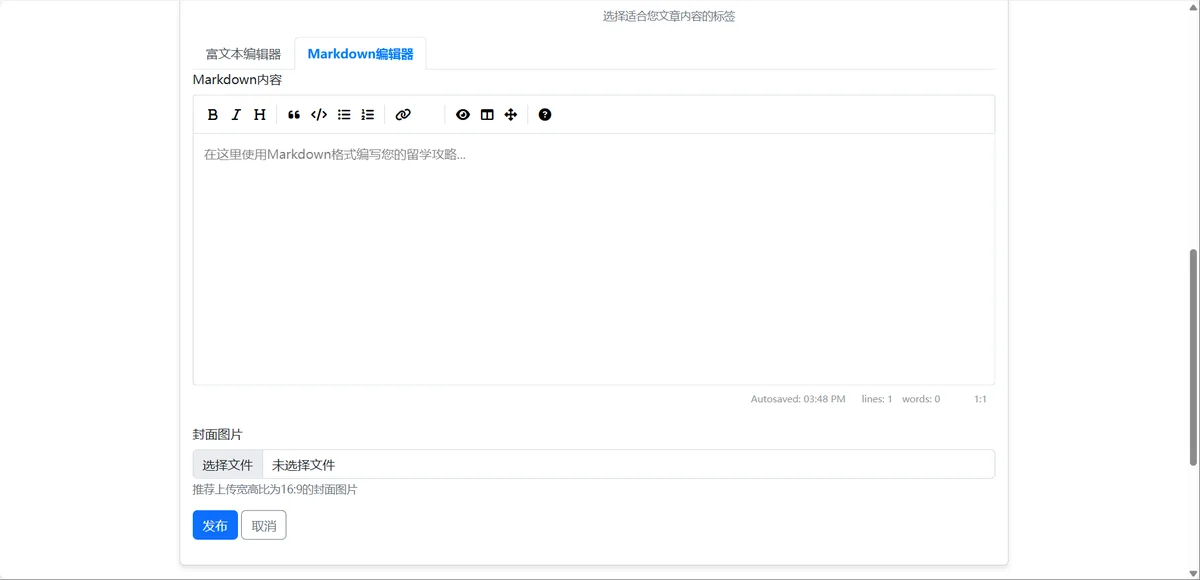The image size is (1200, 580).
Task: Click the 1:1 cursor position indicator
Action: tap(980, 399)
